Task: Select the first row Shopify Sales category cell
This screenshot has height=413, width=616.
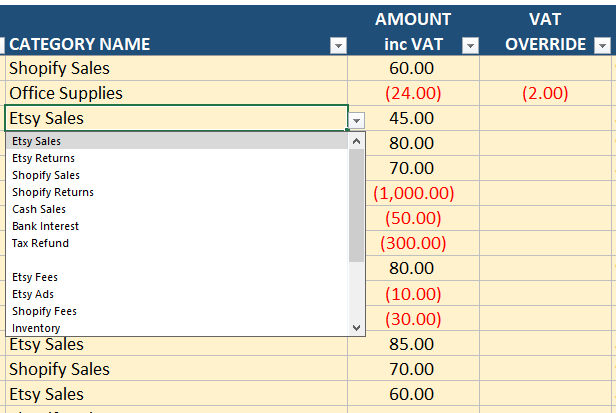Action: point(176,68)
